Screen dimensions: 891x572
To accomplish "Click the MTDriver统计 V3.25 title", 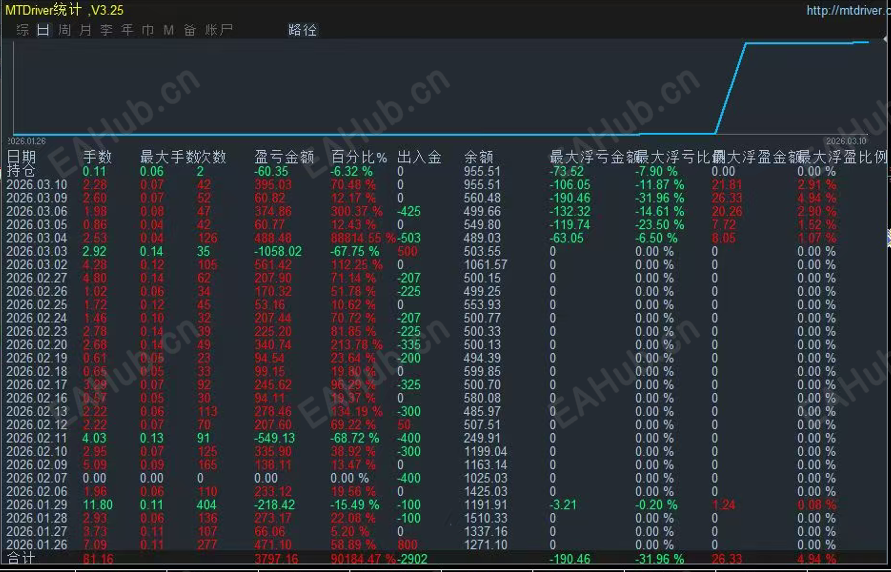I will coord(64,10).
